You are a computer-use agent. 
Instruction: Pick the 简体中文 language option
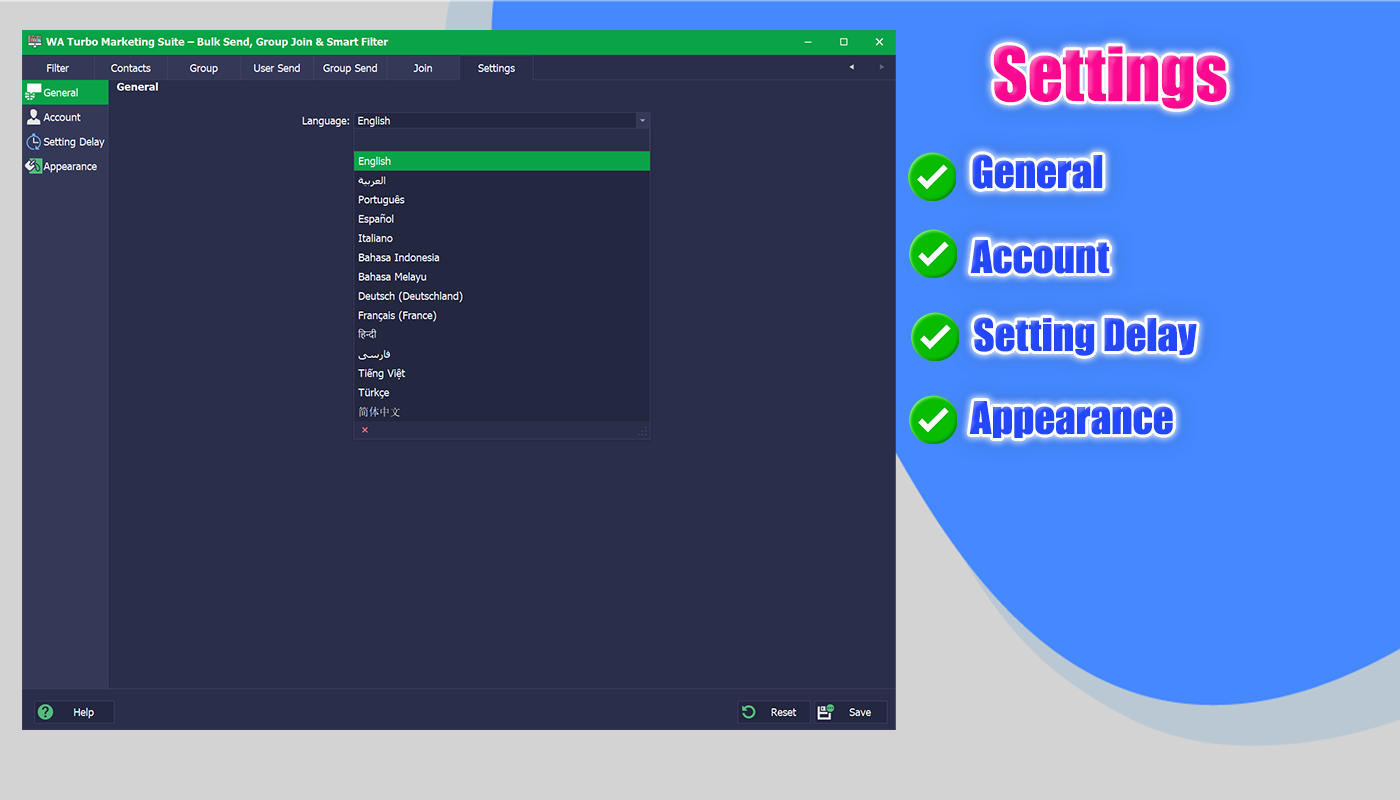click(502, 412)
